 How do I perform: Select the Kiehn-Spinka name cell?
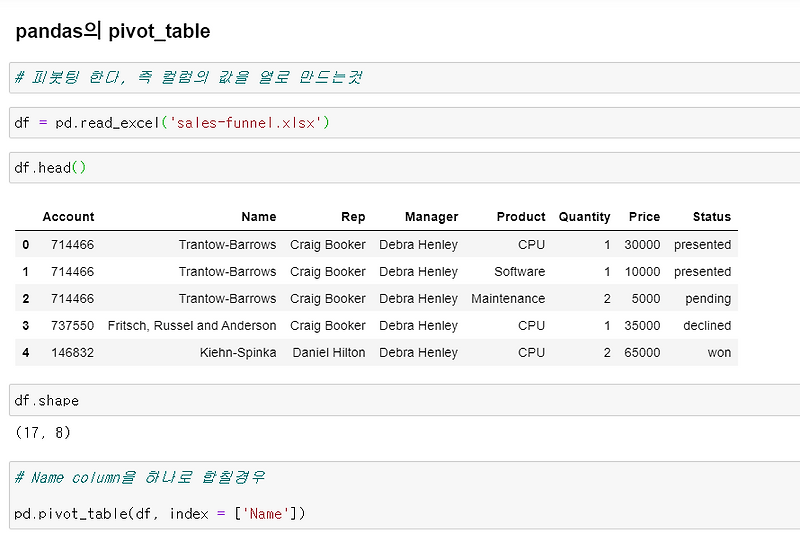point(238,353)
